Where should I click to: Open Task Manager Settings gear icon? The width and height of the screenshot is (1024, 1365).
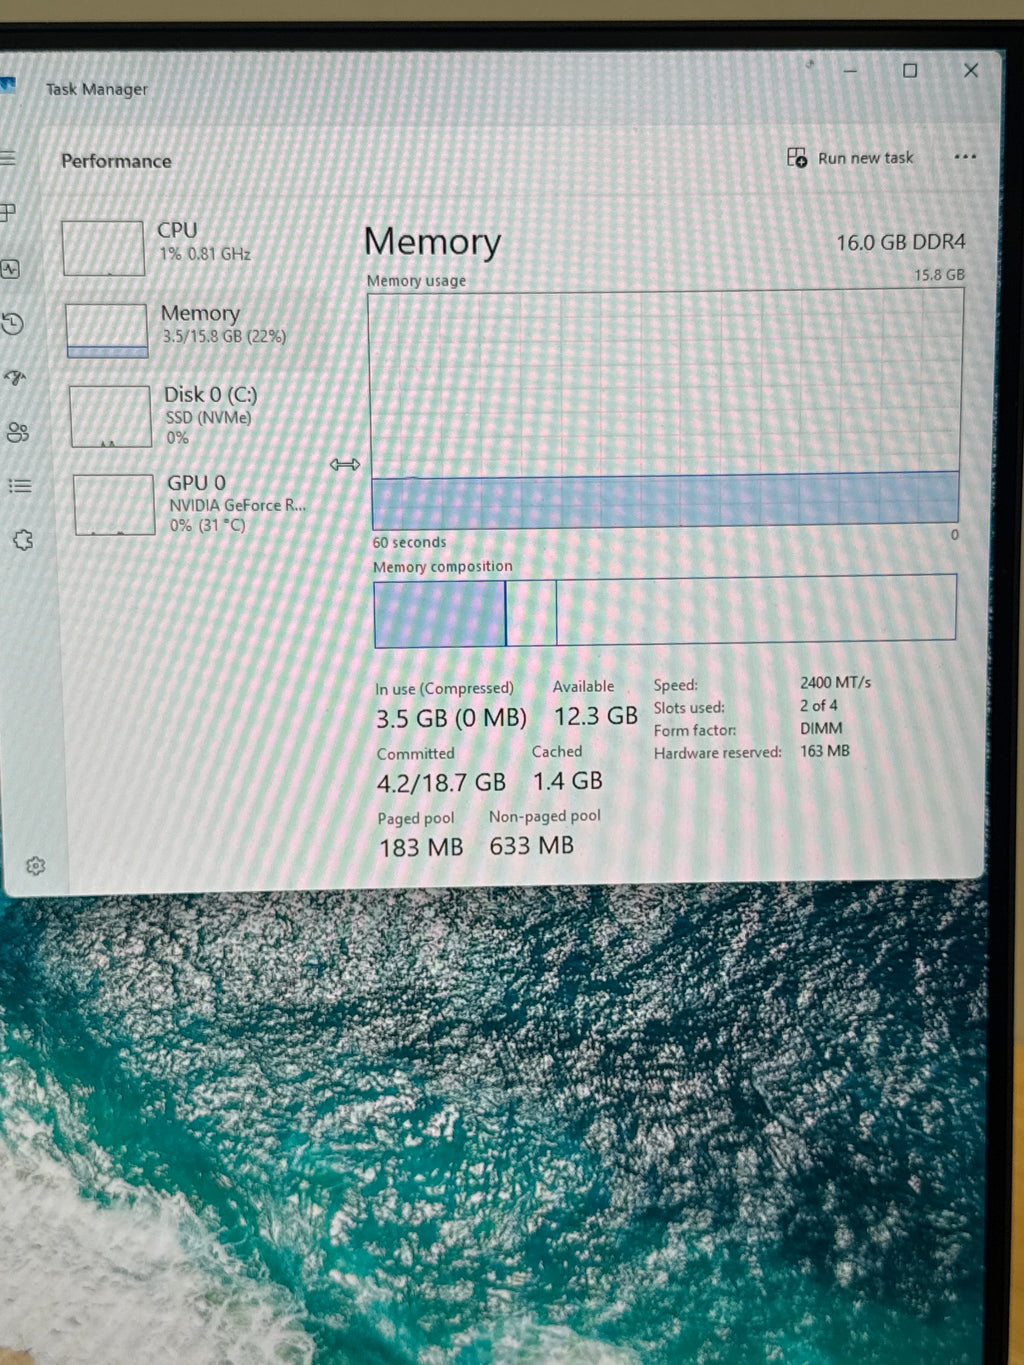(x=36, y=866)
